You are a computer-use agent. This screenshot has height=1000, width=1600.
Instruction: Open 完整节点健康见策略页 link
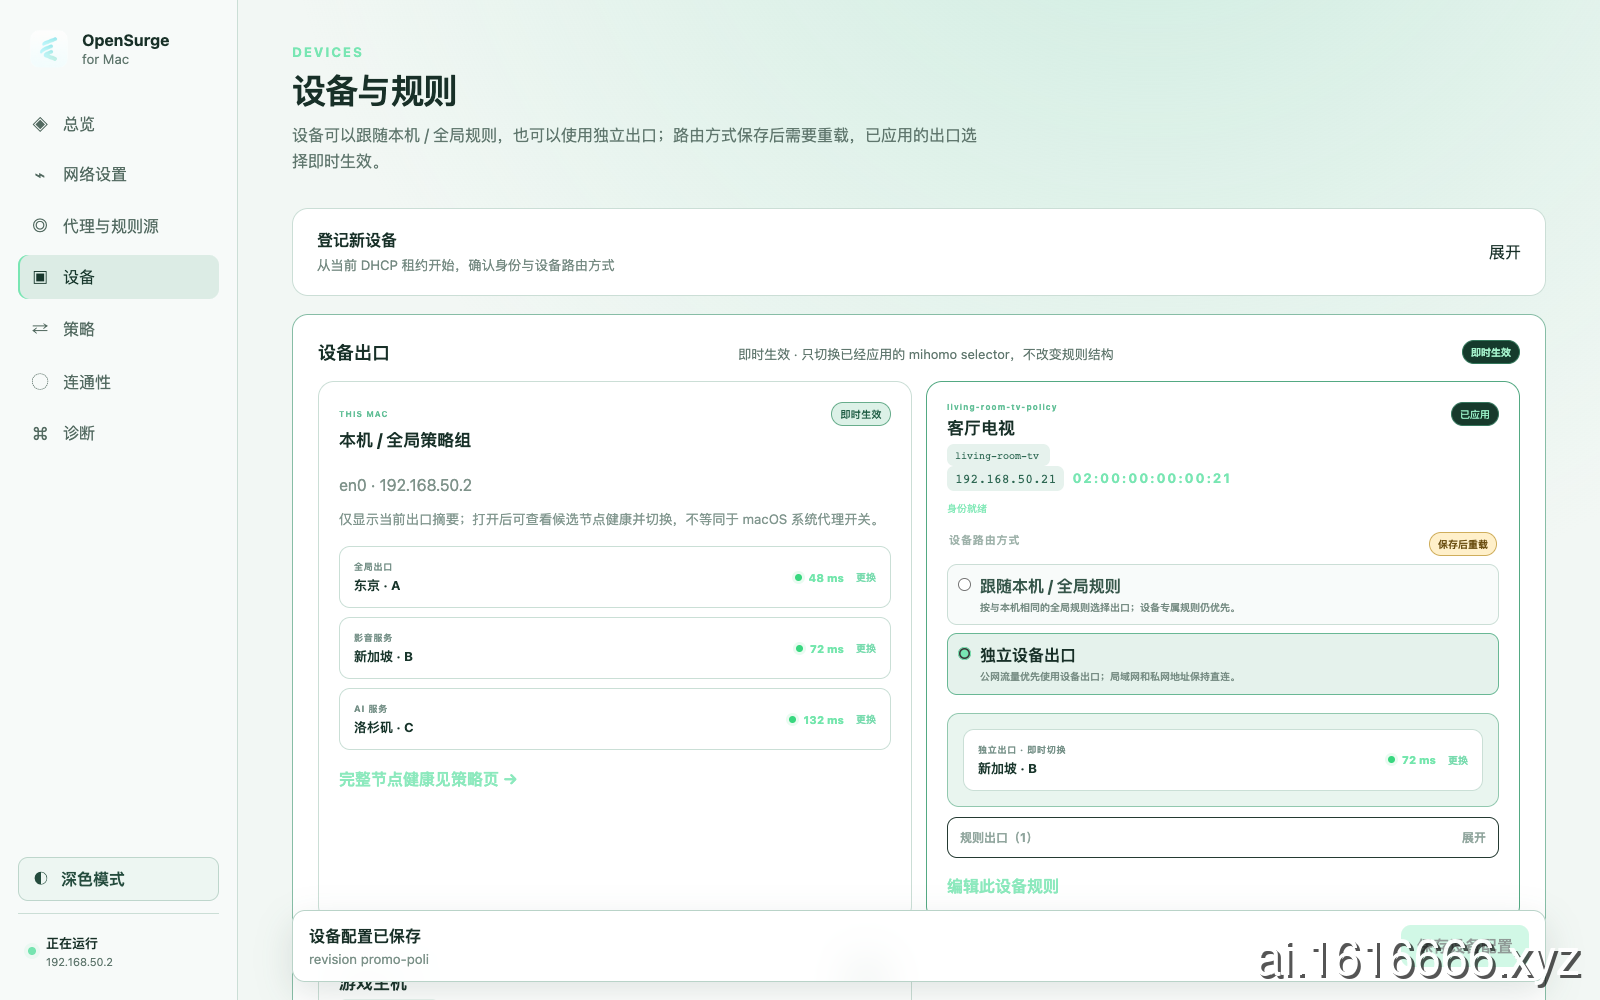point(428,779)
